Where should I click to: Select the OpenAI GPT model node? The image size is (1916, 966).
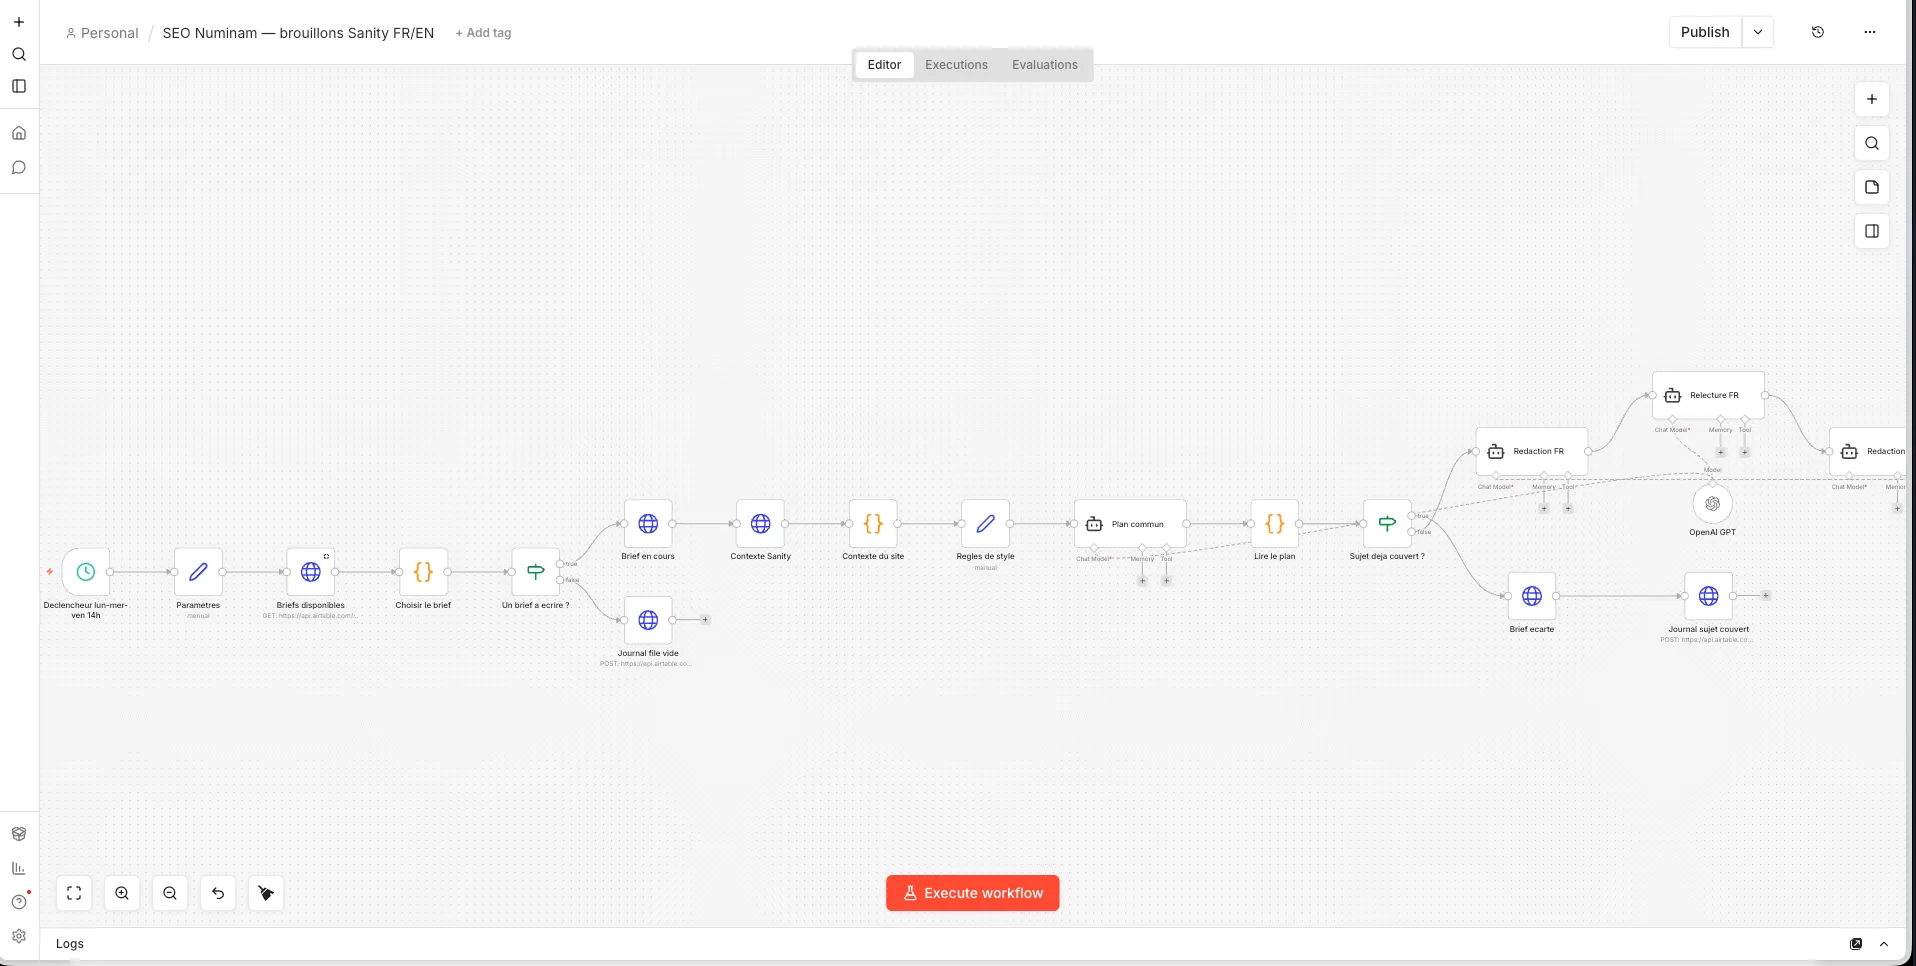click(x=1713, y=504)
